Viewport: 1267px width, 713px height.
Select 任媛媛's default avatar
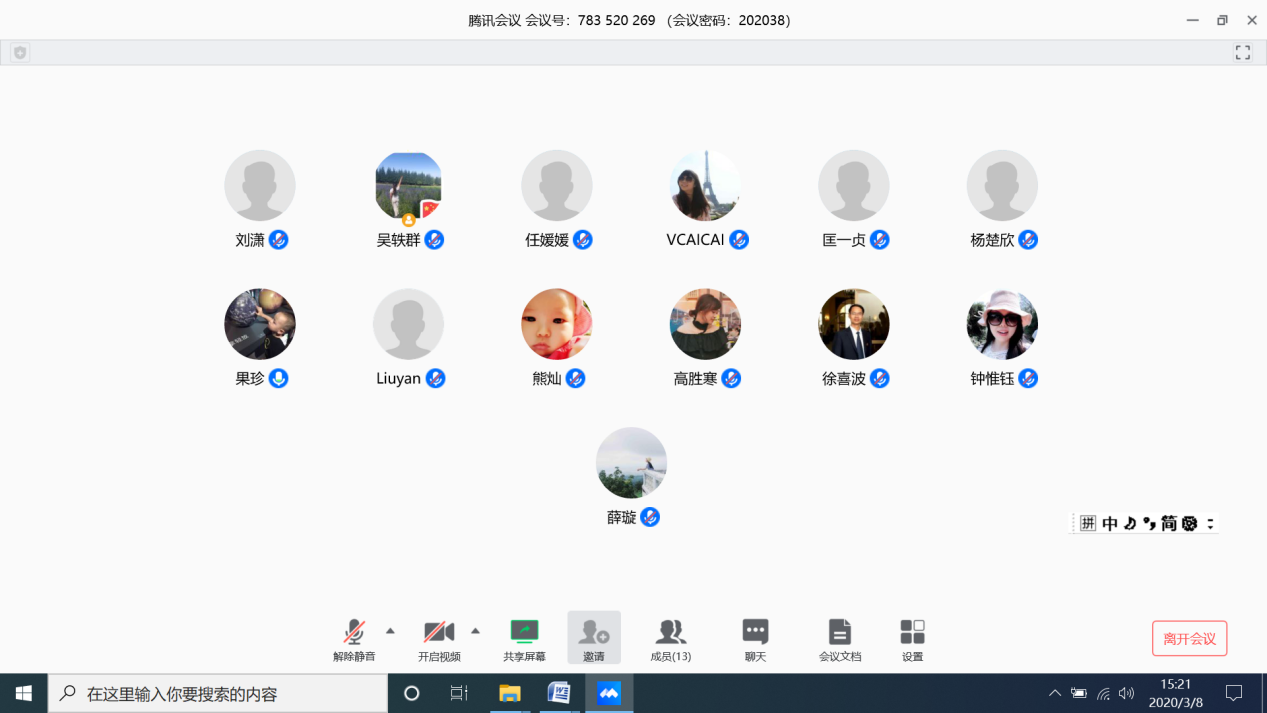point(557,186)
